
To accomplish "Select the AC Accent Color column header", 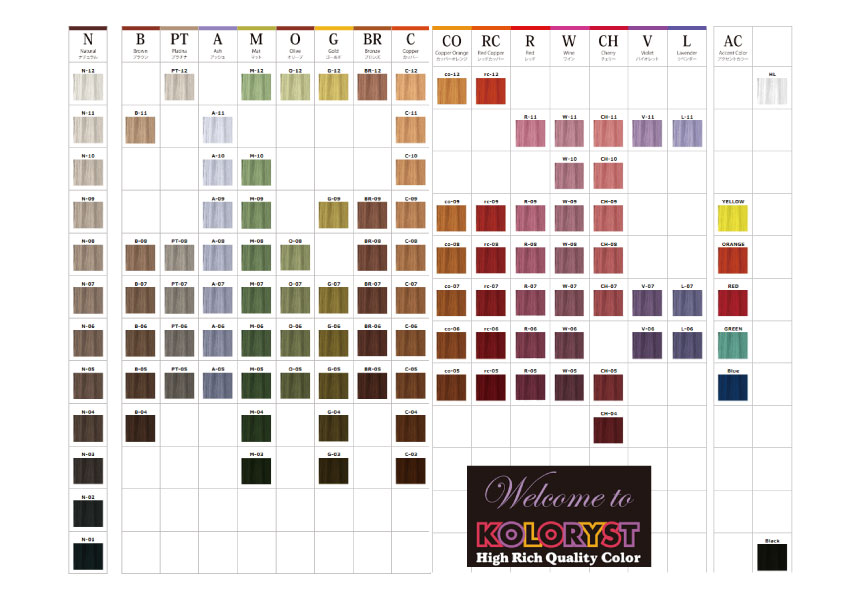I will 732,45.
